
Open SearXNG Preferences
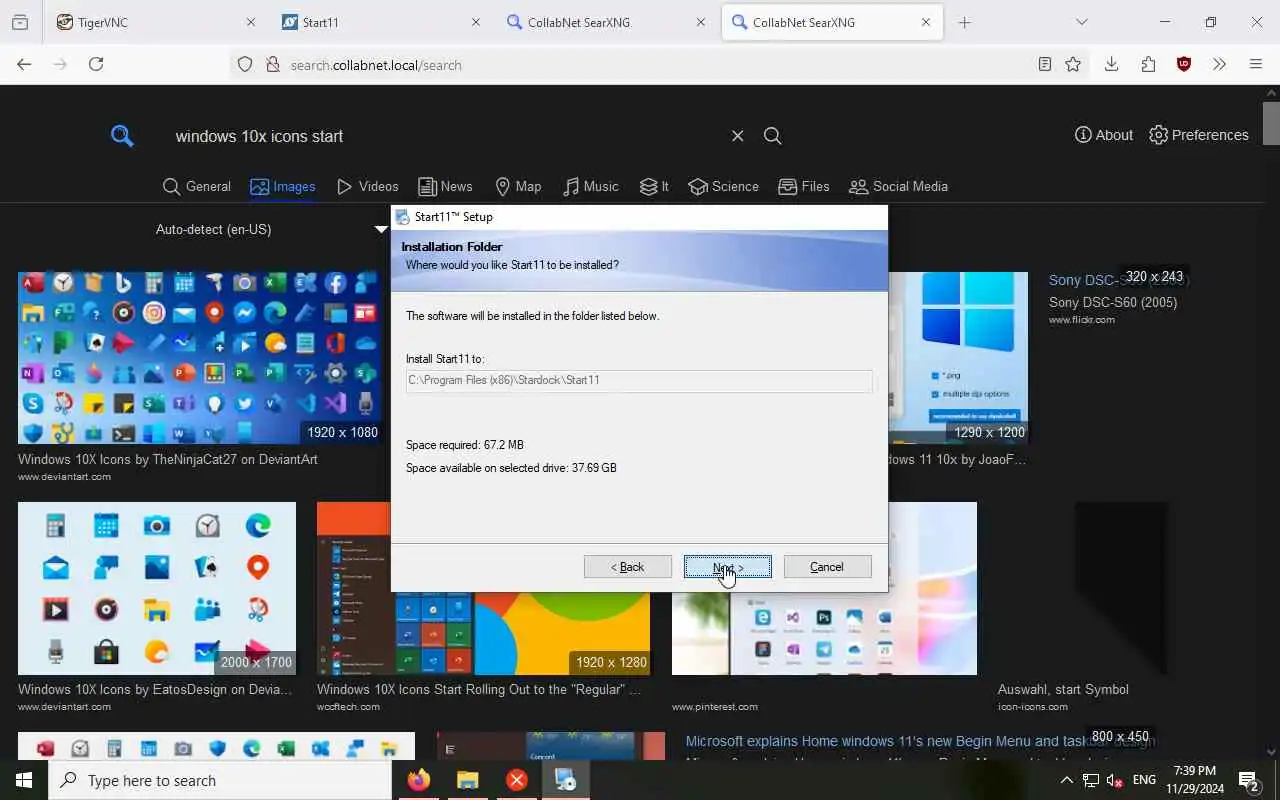coord(1199,135)
